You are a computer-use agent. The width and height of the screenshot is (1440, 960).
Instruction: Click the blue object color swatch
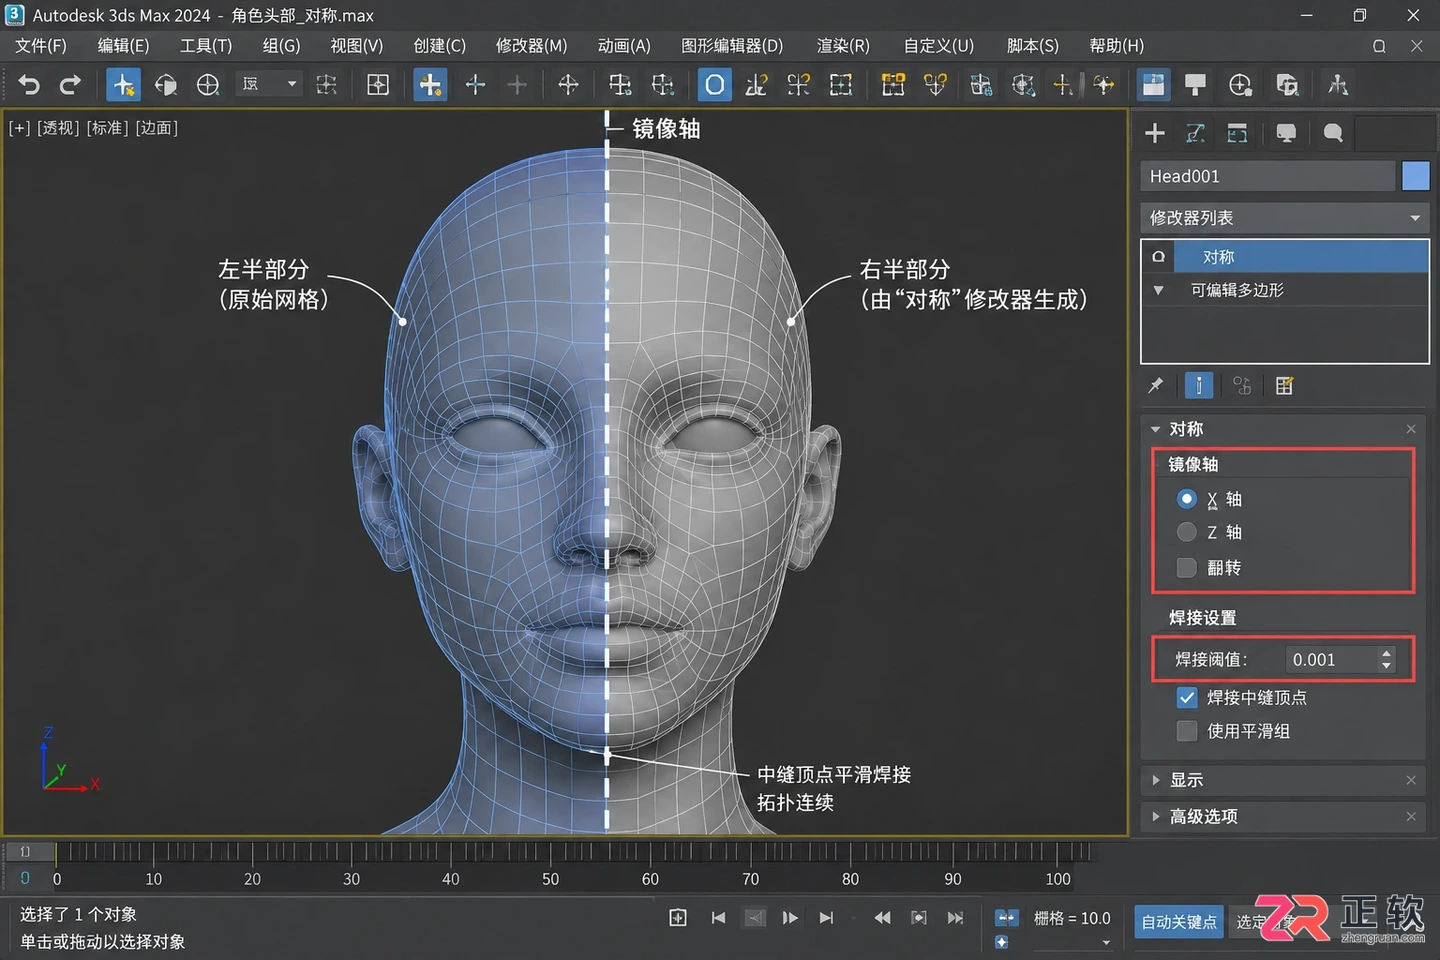click(1416, 176)
